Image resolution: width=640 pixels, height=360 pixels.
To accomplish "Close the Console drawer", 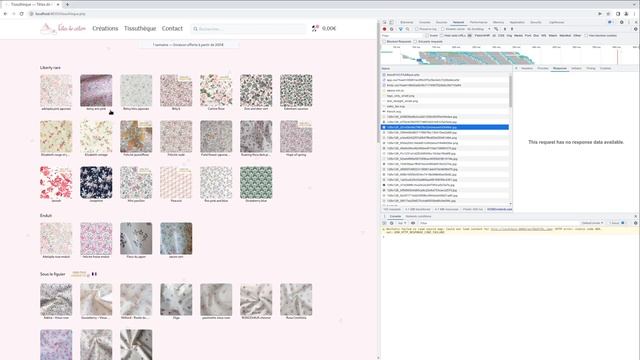I will pyautogui.click(x=636, y=216).
